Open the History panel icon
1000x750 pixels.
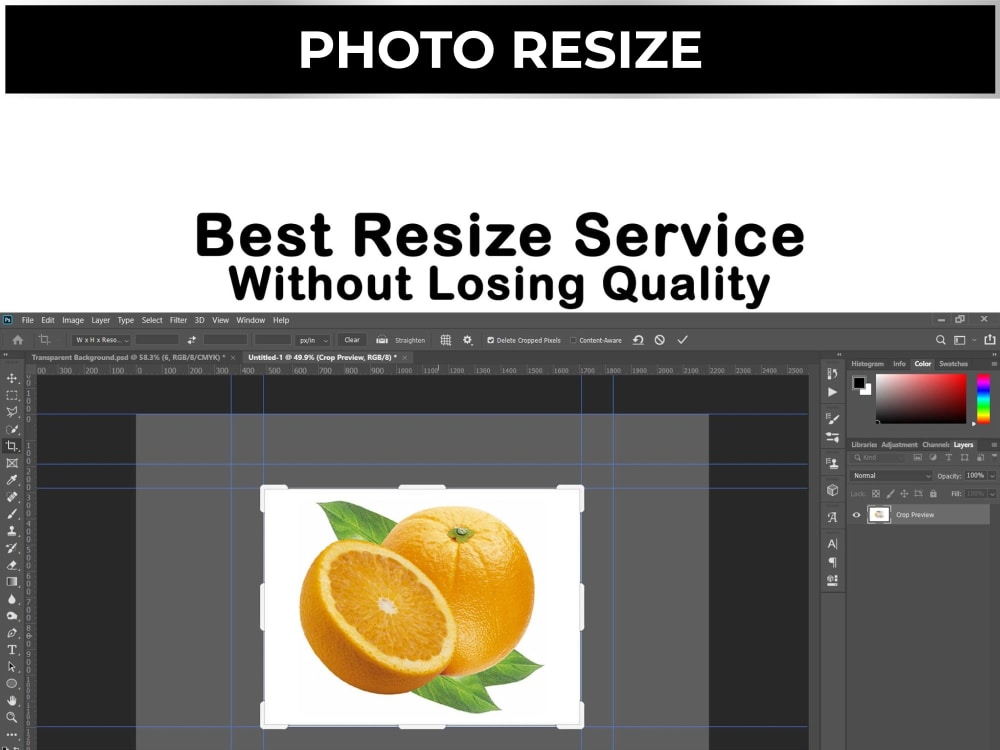point(832,374)
